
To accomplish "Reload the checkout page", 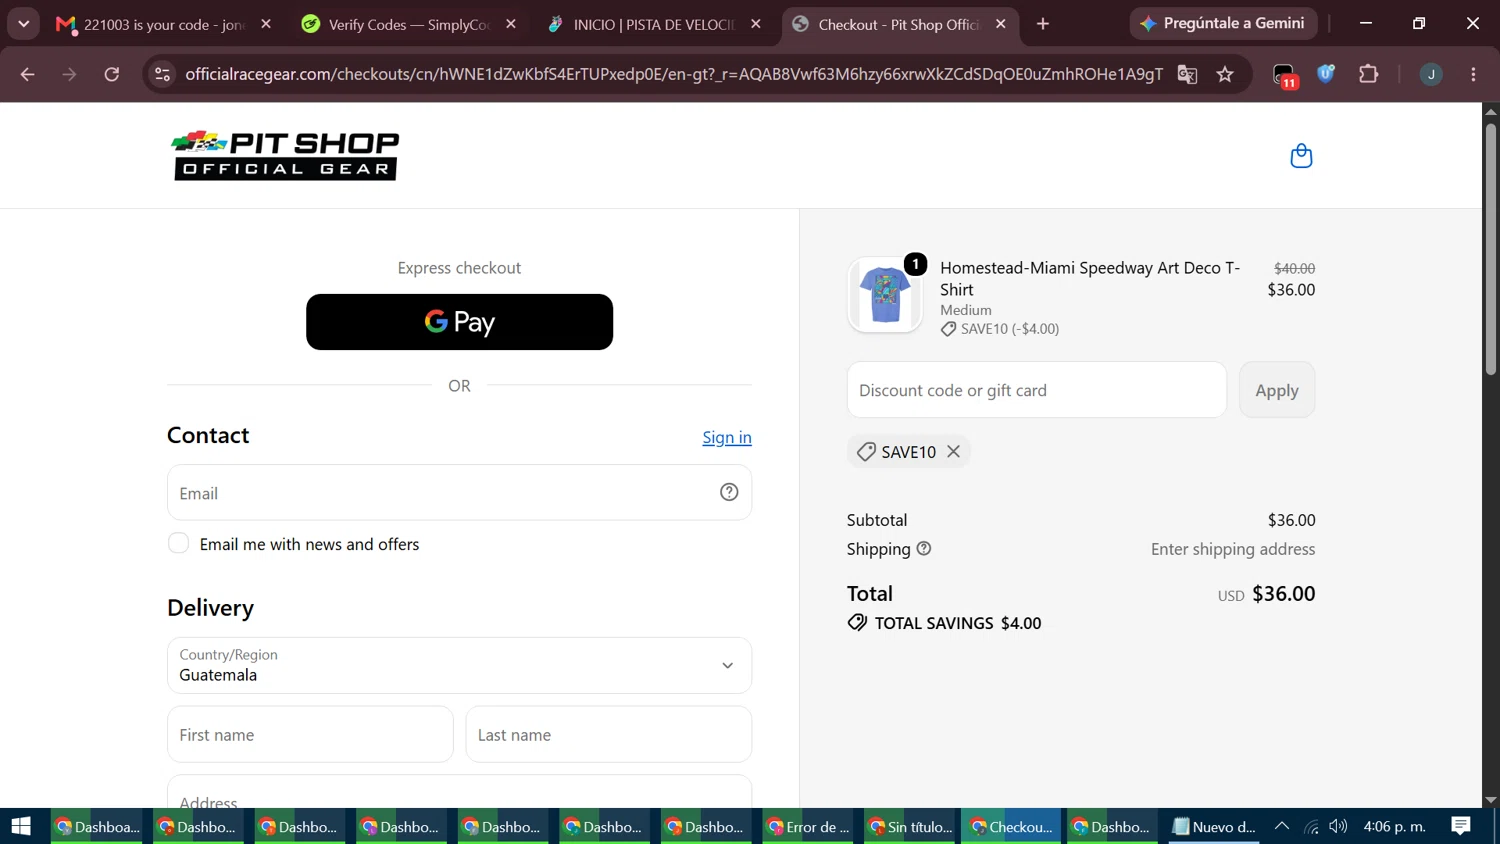I will coord(112,74).
